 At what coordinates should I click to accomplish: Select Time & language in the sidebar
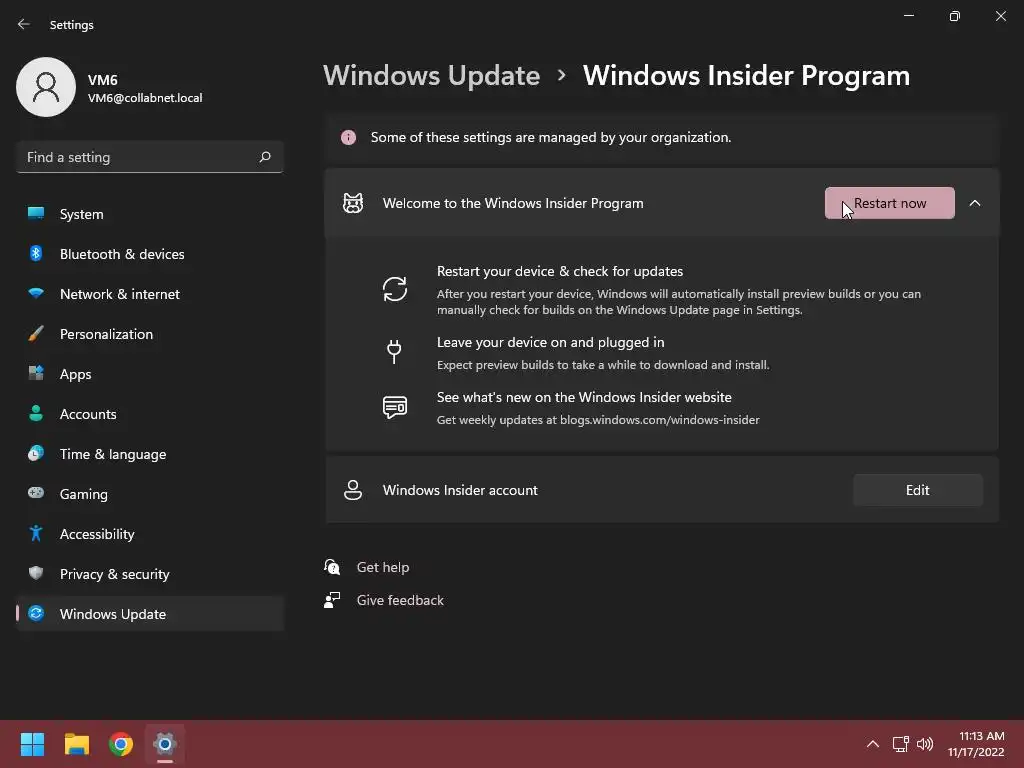(x=150, y=454)
